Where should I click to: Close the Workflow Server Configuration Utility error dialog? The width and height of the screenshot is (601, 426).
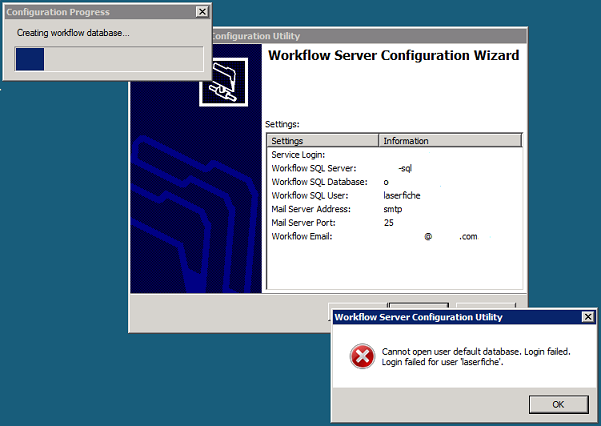point(588,317)
